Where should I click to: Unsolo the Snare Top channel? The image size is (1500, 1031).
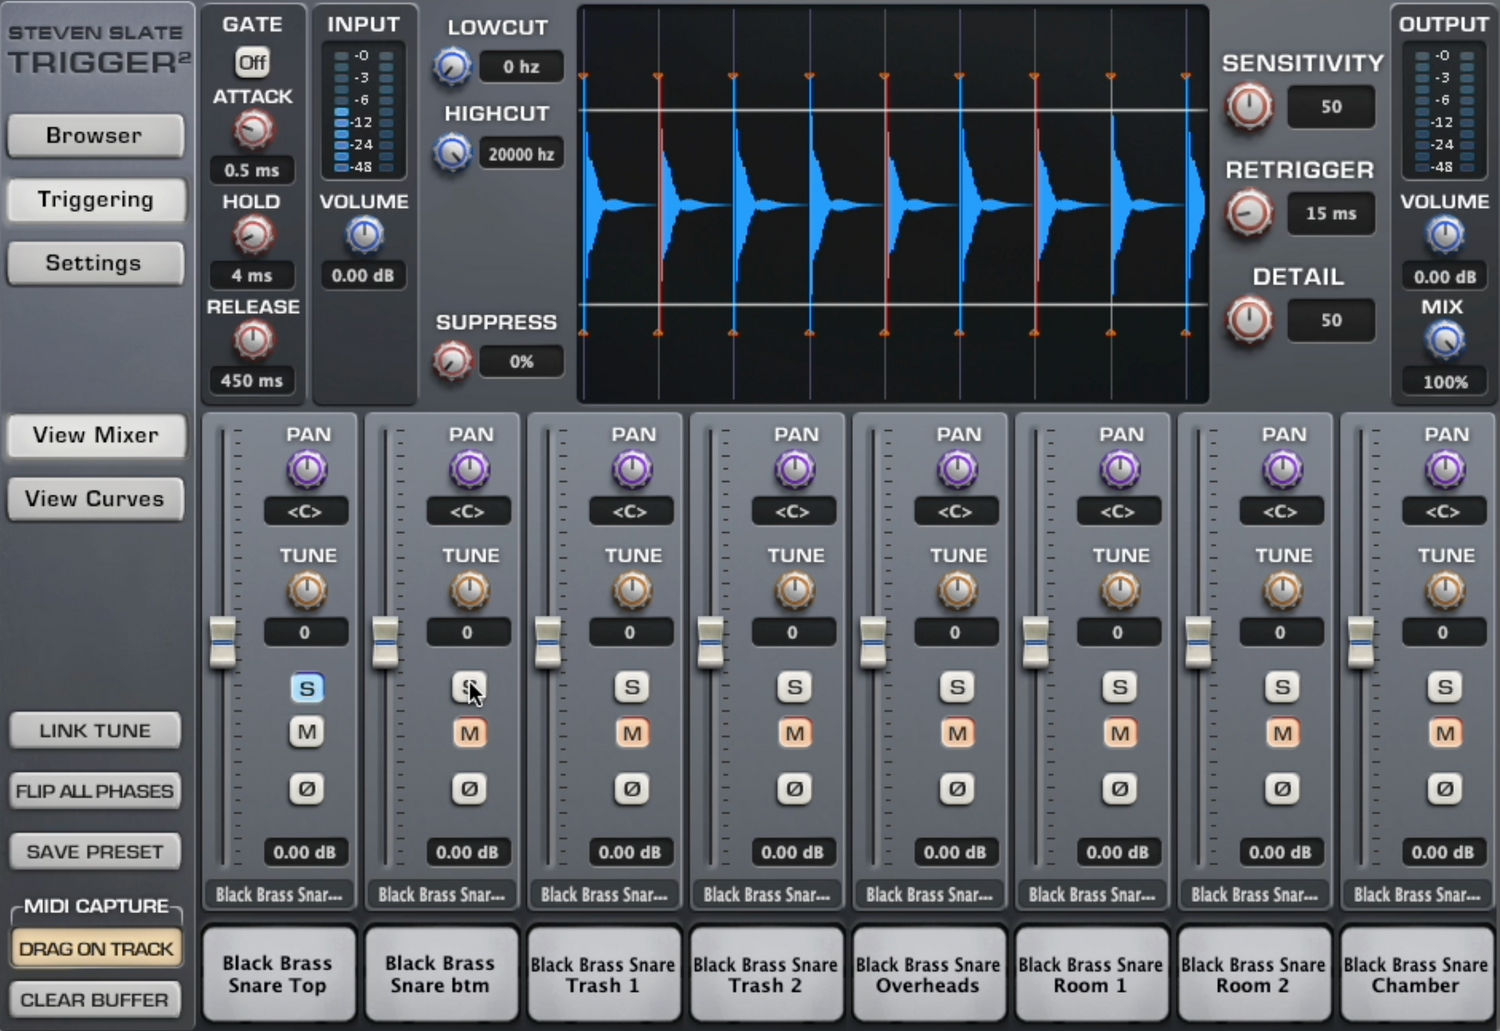pyautogui.click(x=307, y=688)
